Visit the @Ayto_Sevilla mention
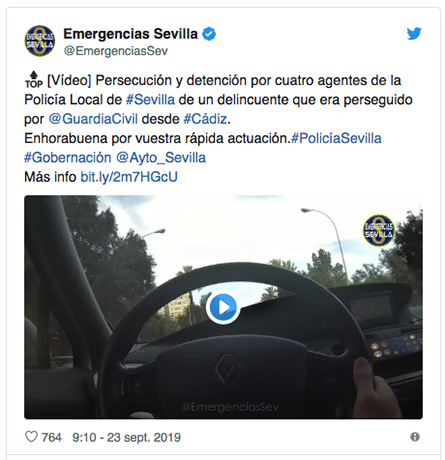This screenshot has height=460, width=445. [161, 158]
